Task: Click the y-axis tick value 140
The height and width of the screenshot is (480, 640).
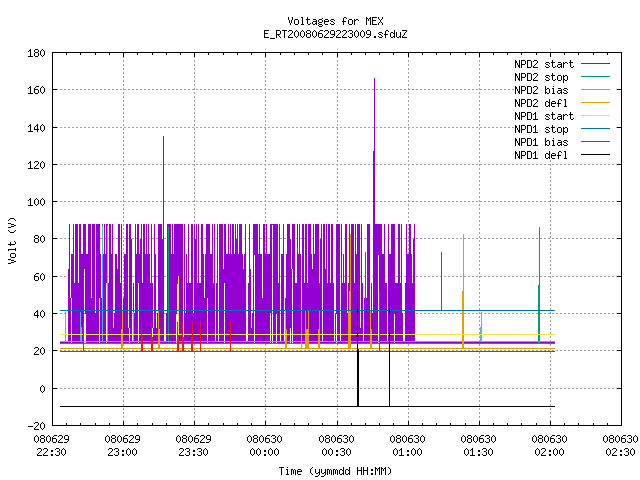Action: pyautogui.click(x=36, y=128)
